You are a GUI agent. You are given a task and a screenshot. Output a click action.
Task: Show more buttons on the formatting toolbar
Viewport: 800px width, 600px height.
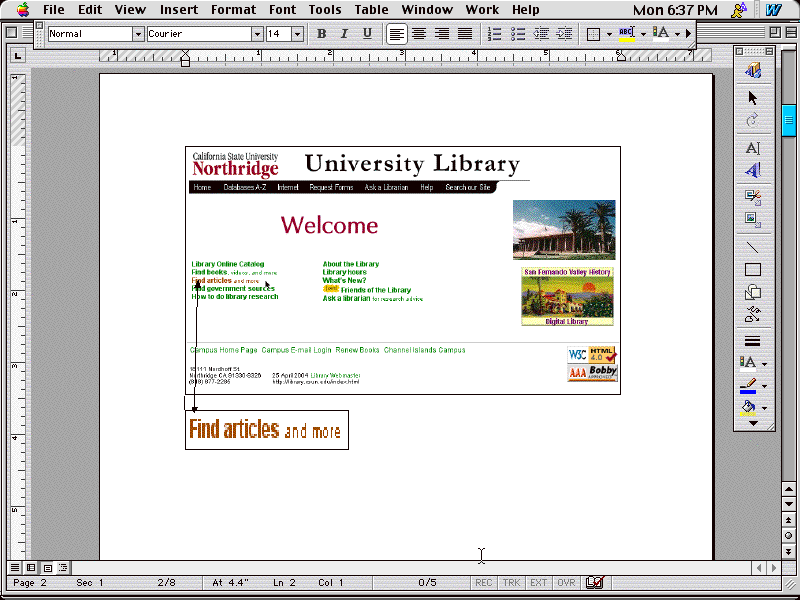coord(689,34)
